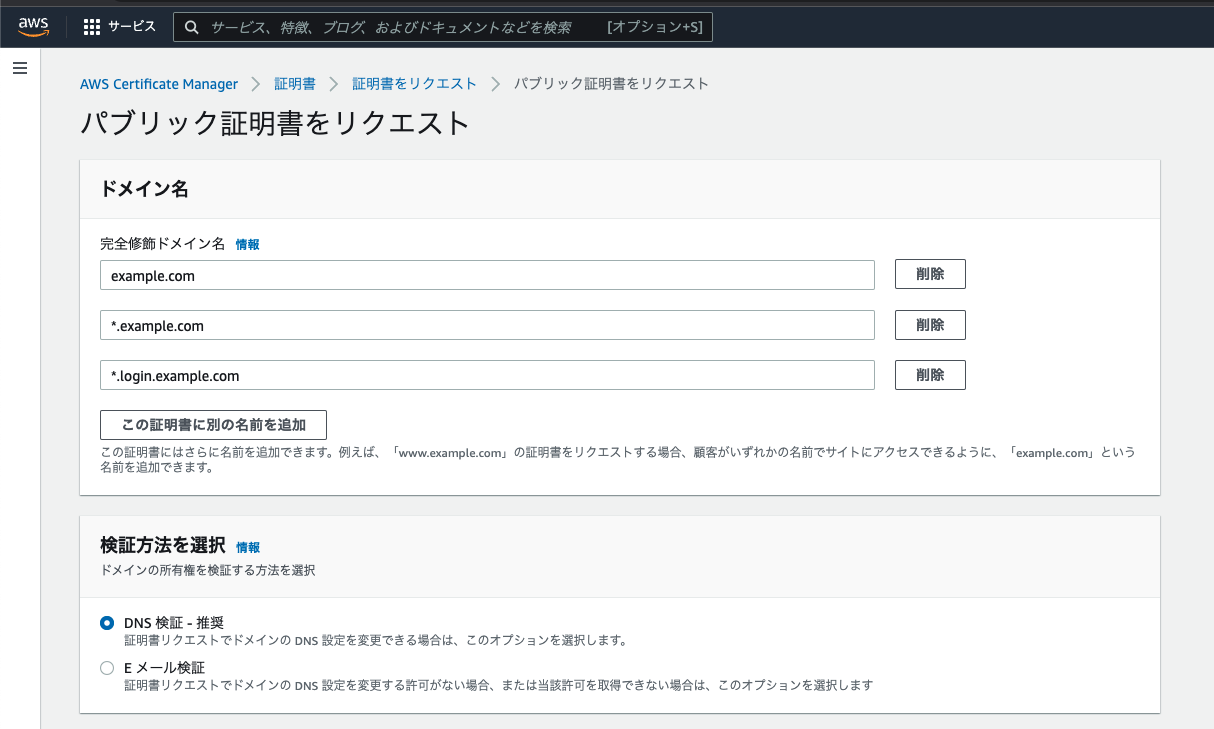Select E メール検証 radio option
The width and height of the screenshot is (1214, 729).
click(107, 668)
